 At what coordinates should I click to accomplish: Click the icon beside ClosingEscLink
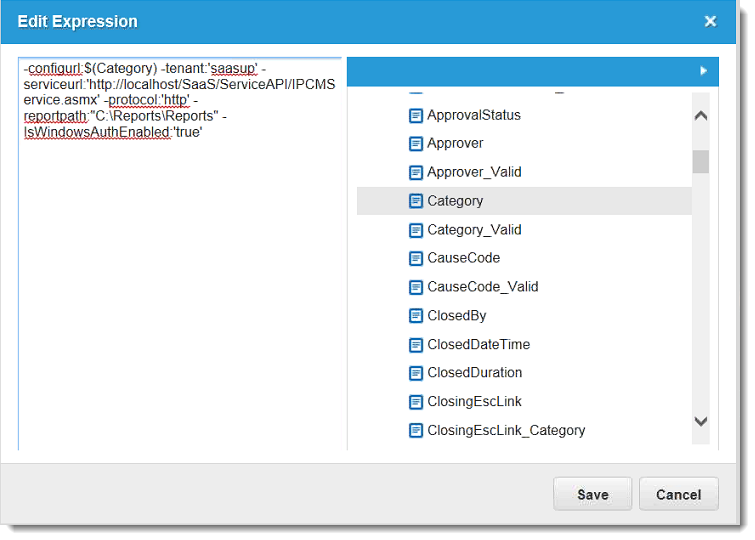tap(416, 402)
